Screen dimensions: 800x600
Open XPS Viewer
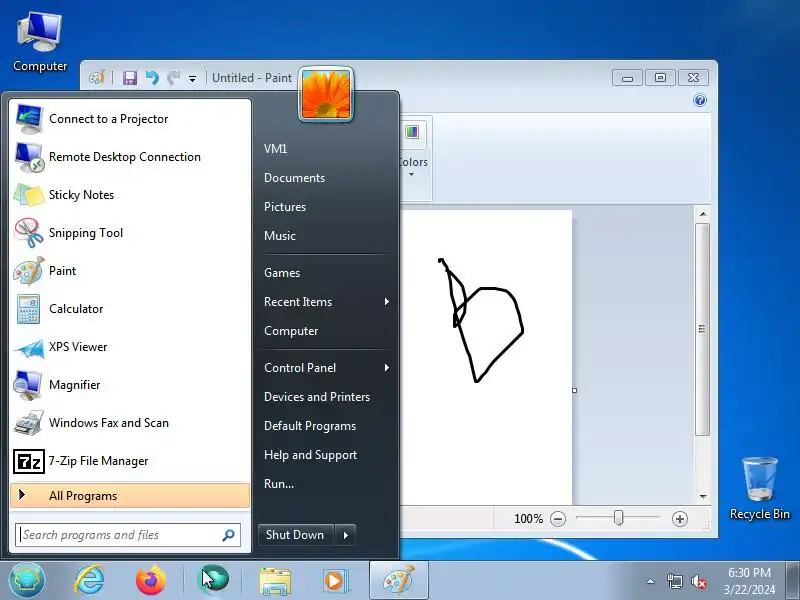[130, 346]
